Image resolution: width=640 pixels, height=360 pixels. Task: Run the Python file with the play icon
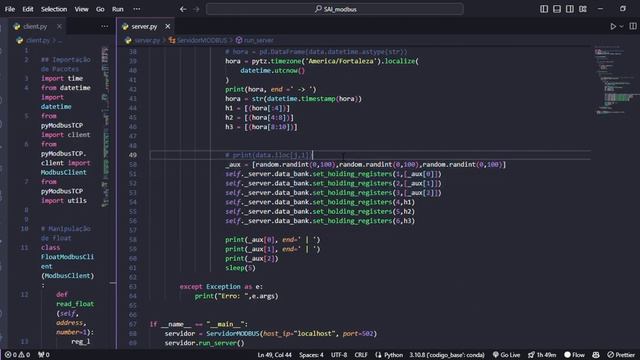coord(613,27)
